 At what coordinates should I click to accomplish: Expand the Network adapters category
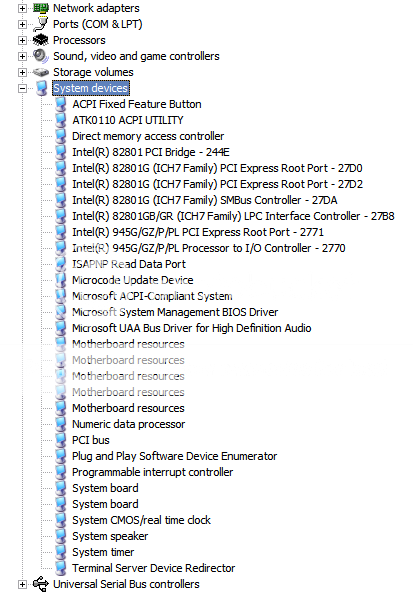22,8
